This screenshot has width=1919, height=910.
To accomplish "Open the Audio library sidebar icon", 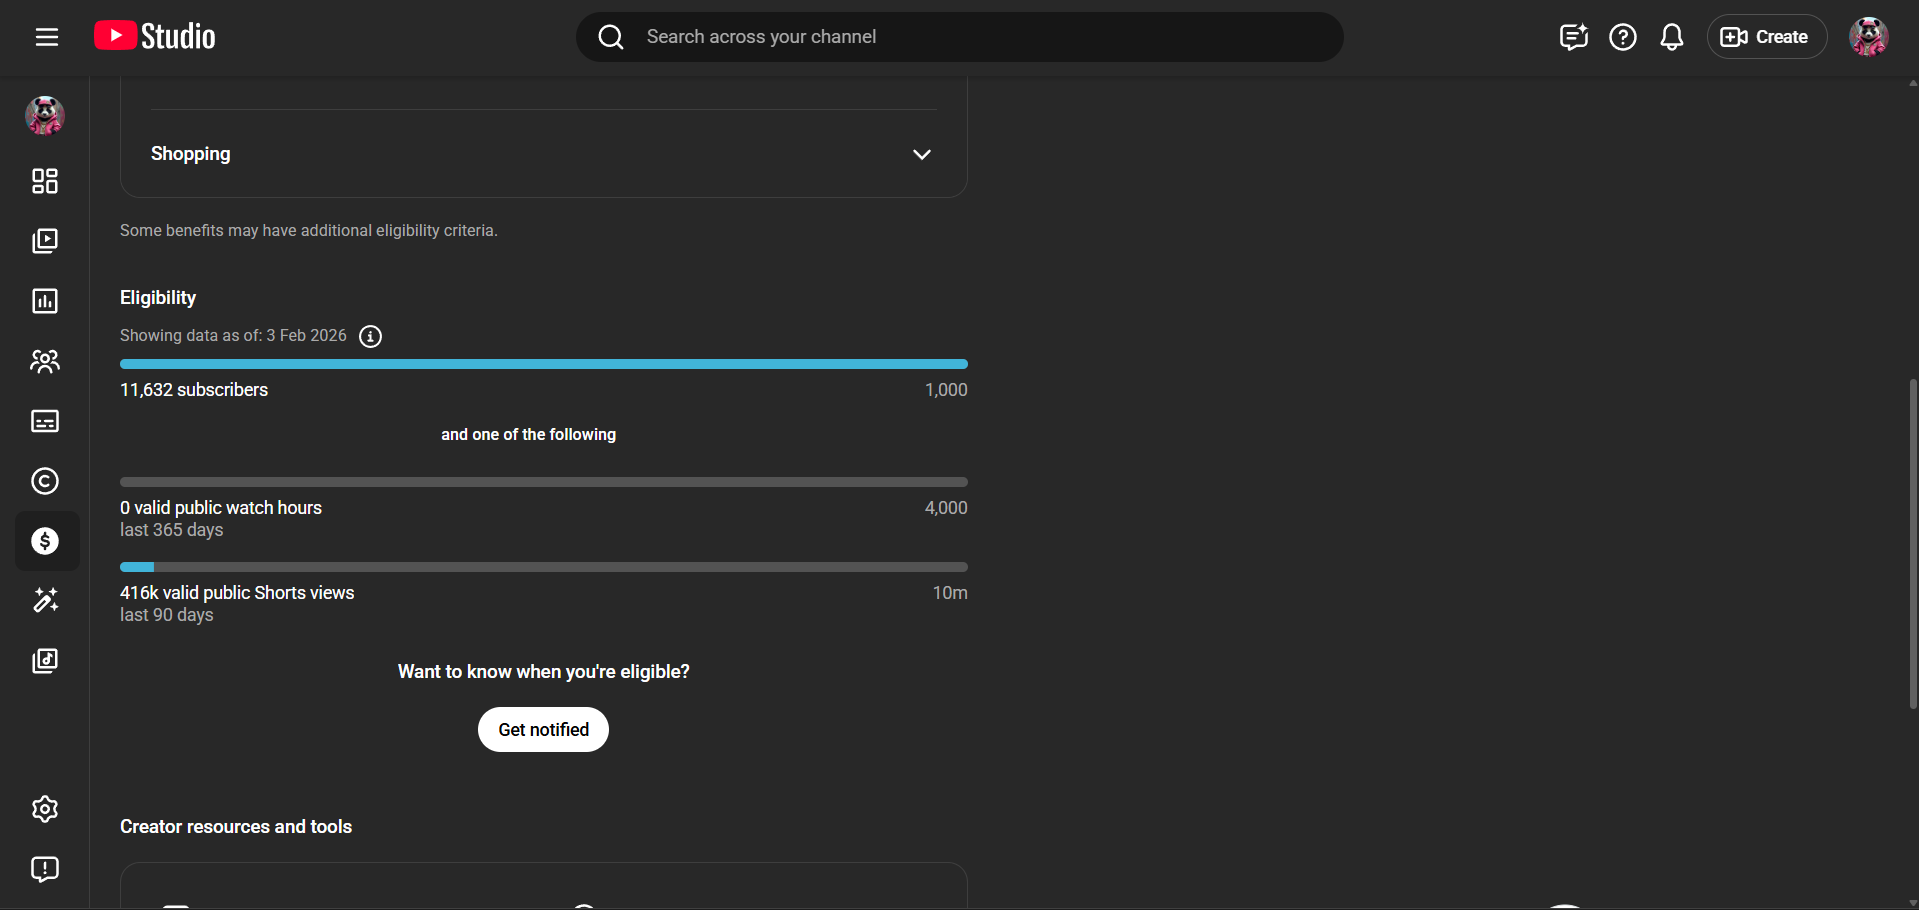I will pyautogui.click(x=45, y=661).
